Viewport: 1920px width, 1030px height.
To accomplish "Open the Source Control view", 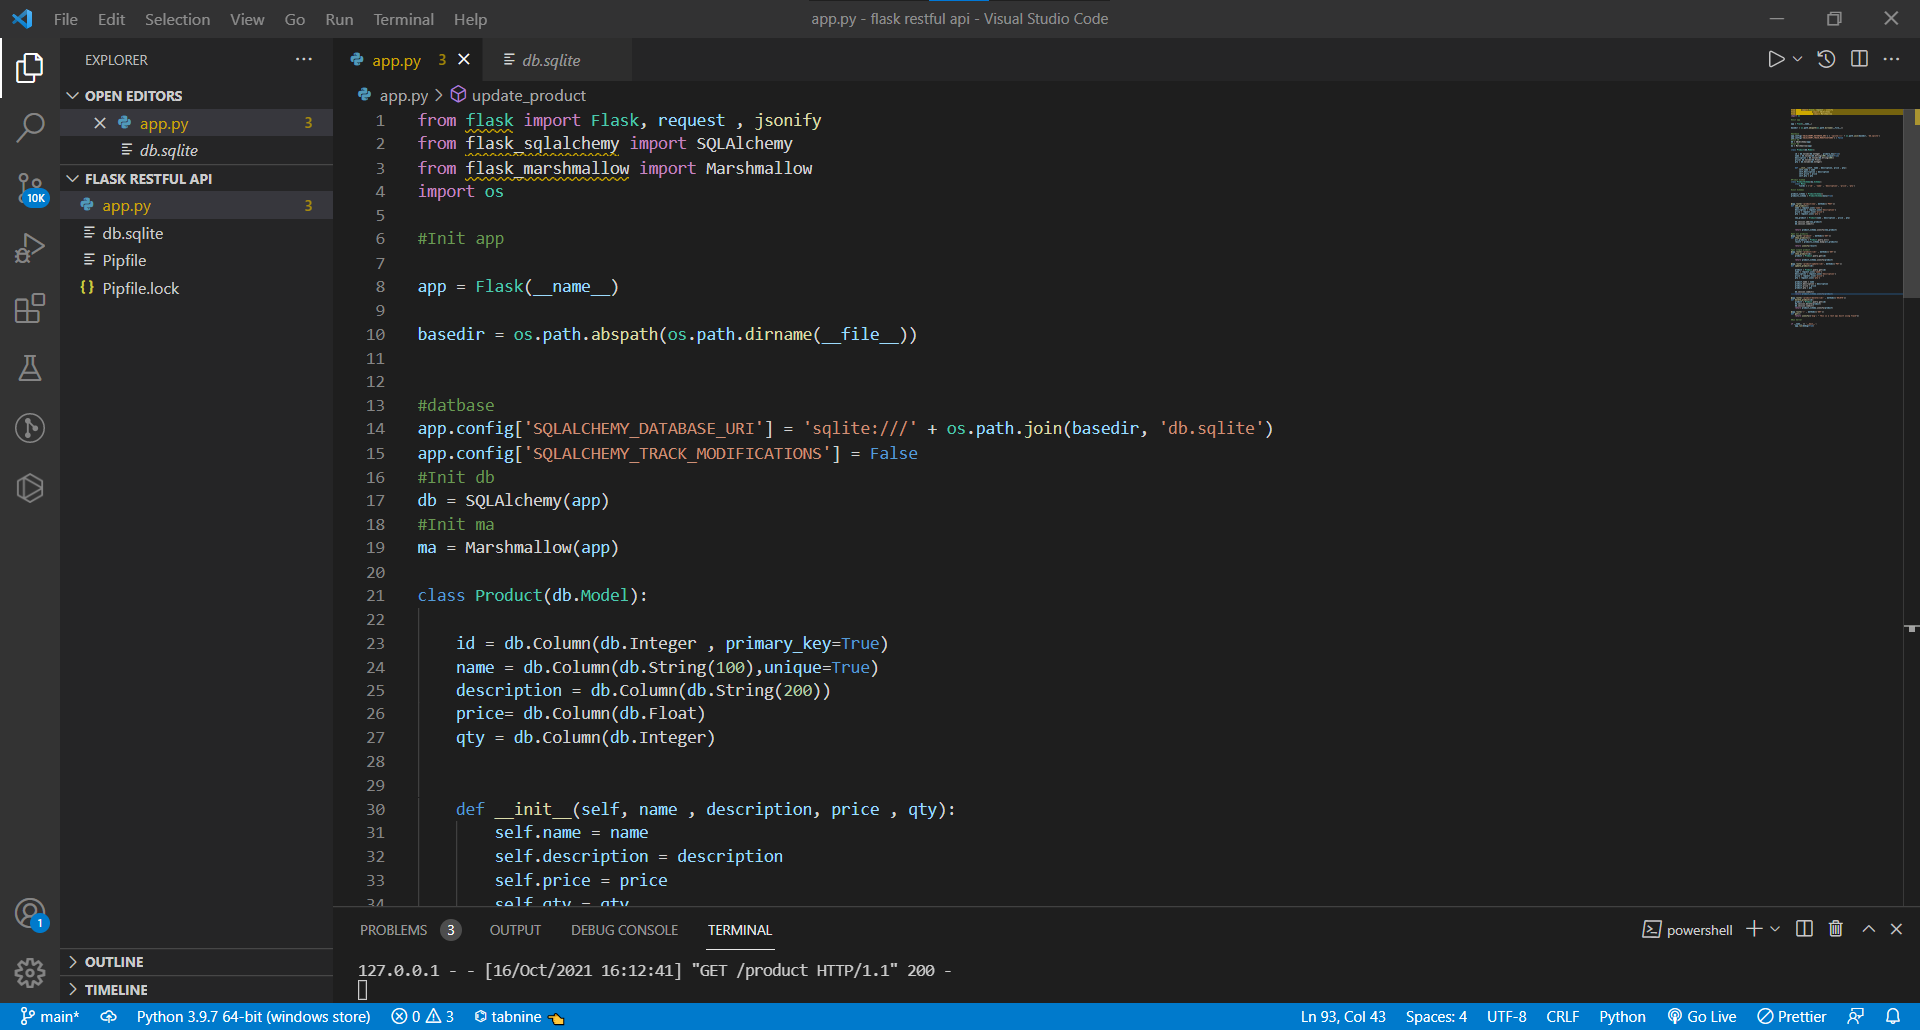I will pyautogui.click(x=30, y=187).
